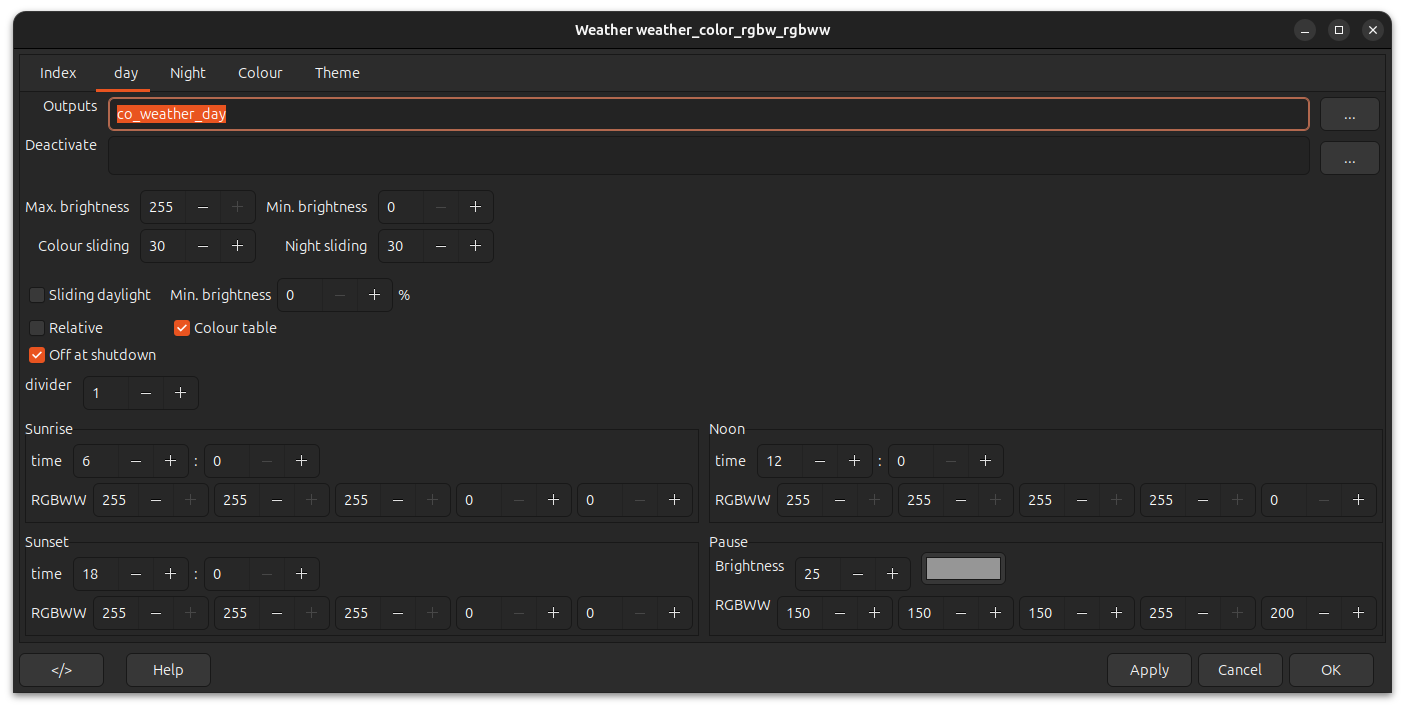Open the Deactivate browse (...) button
Viewport: 1405px width, 709px height.
(1349, 158)
